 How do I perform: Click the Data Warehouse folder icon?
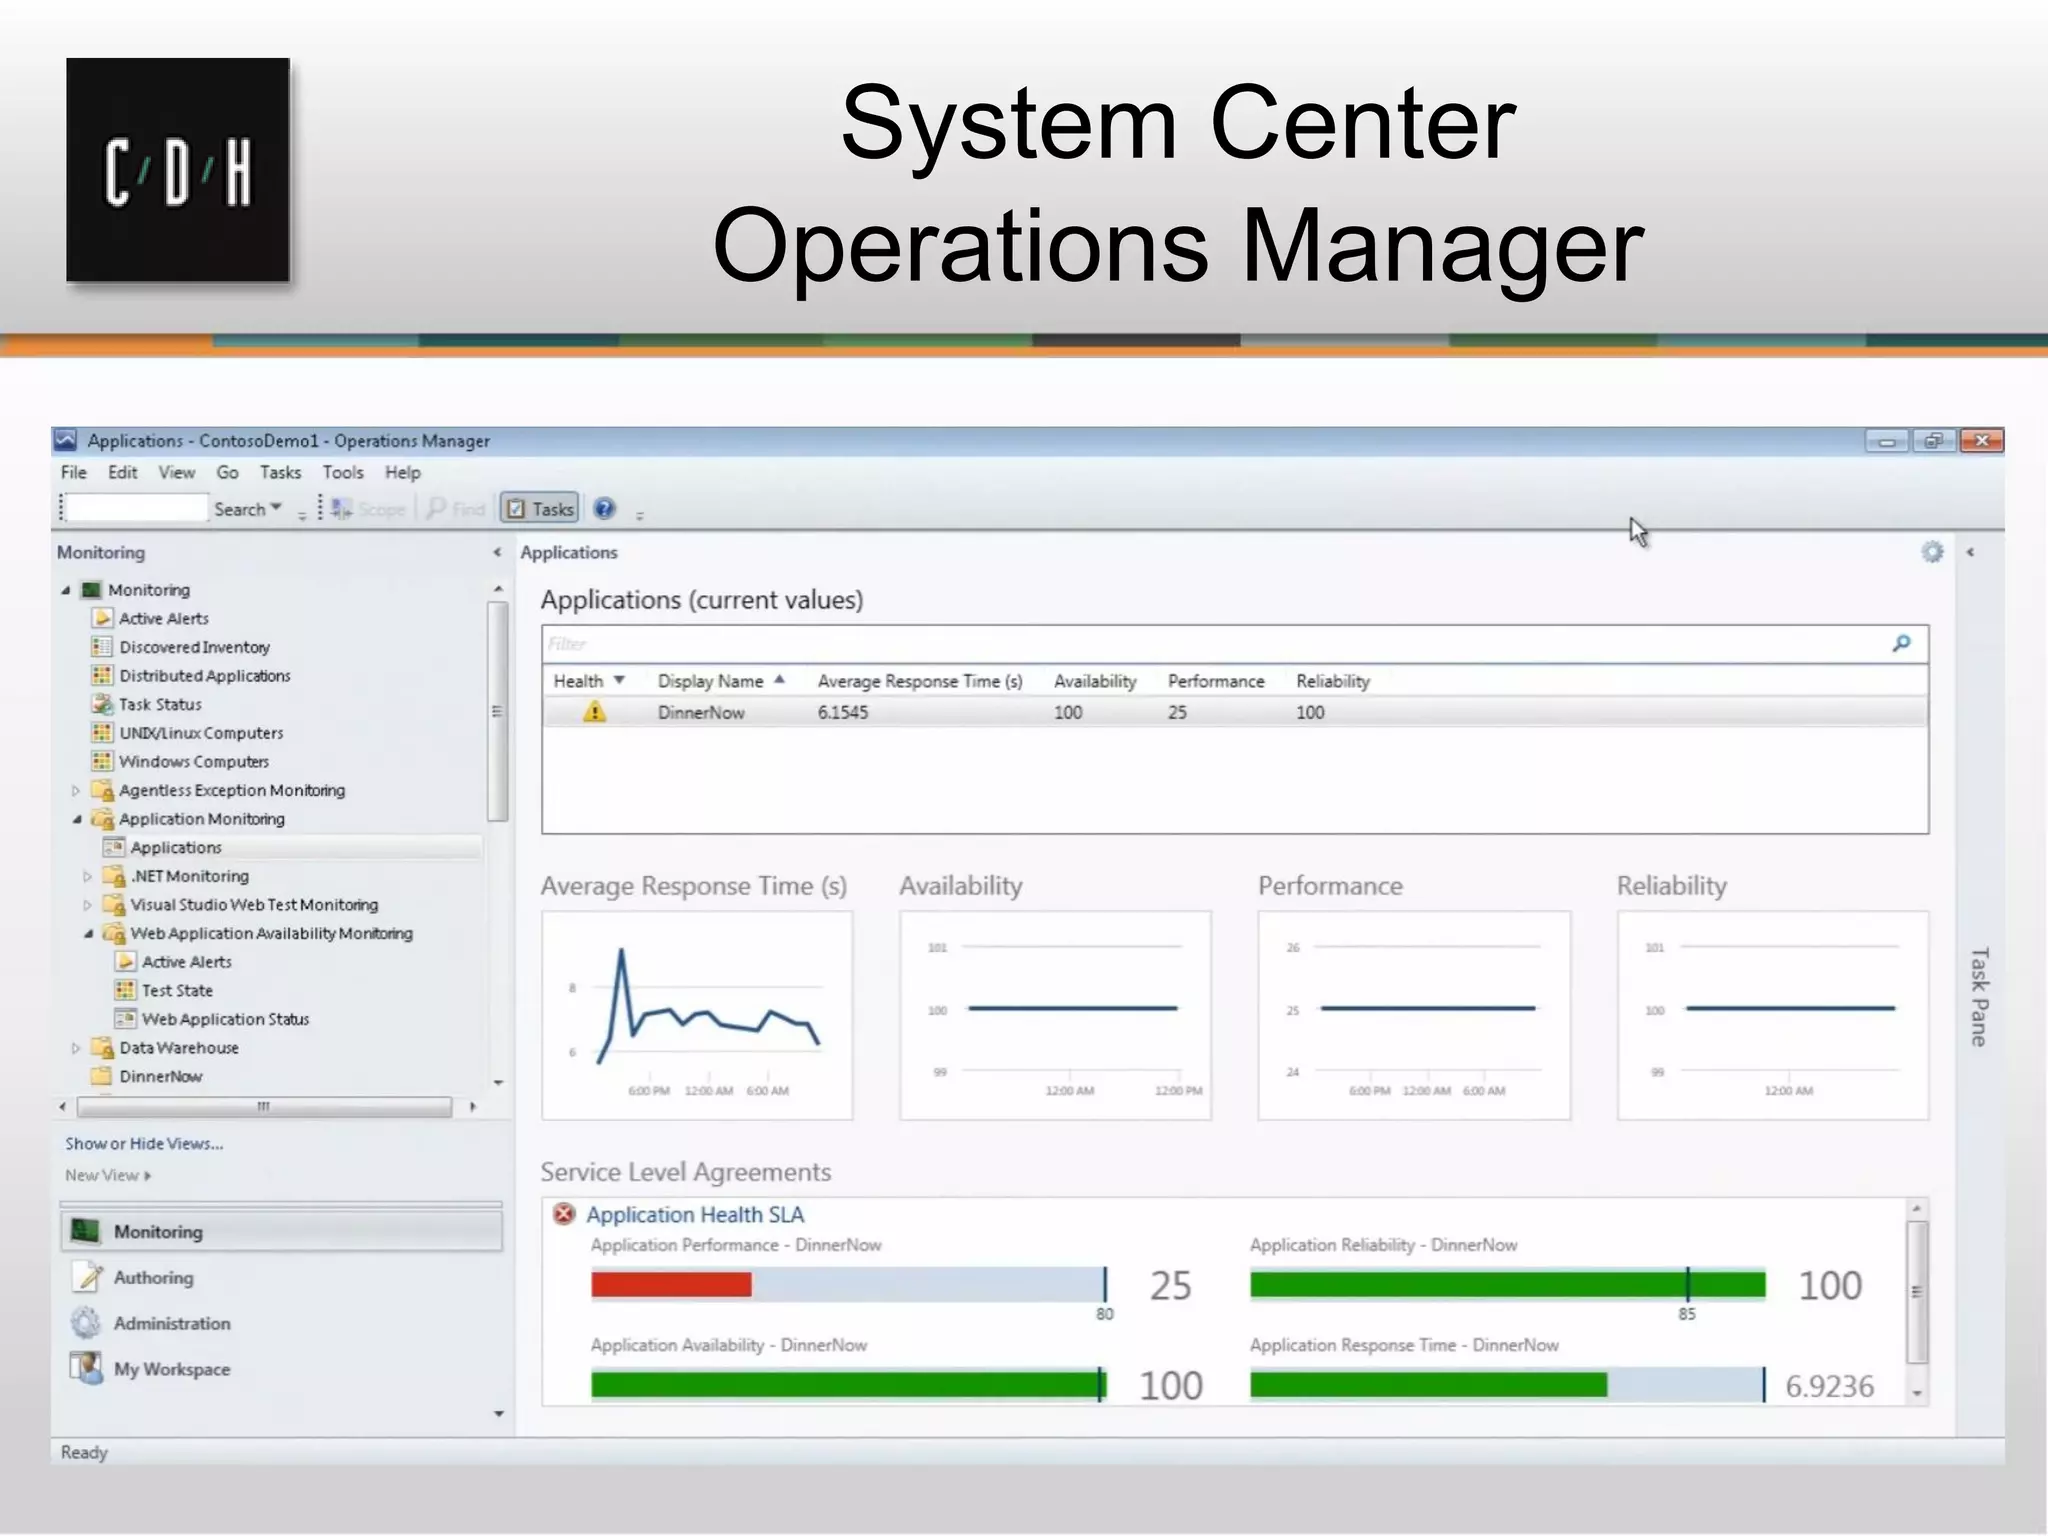tap(102, 1047)
